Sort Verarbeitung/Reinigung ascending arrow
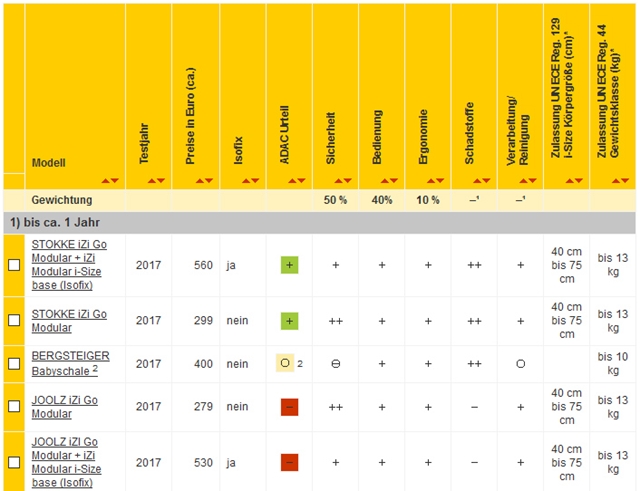The height and width of the screenshot is (491, 640). [523, 180]
